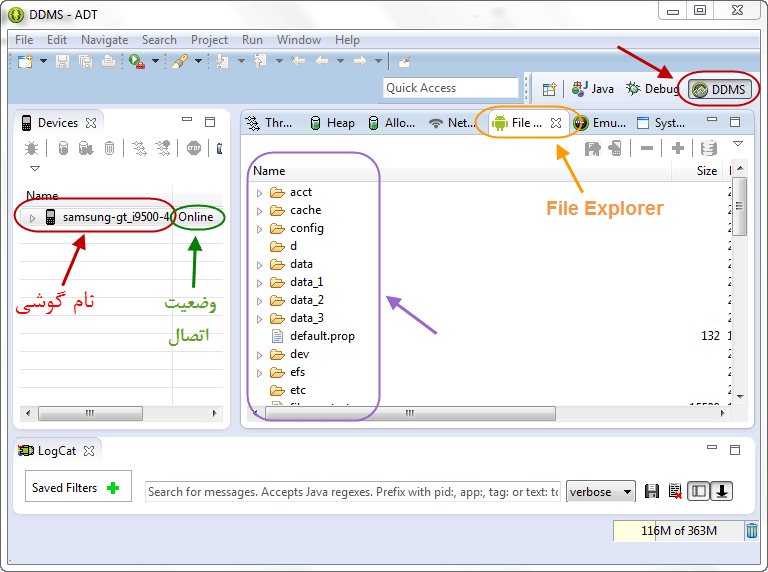768x572 pixels.
Task: Switch to the Java perspective
Action: 593,89
